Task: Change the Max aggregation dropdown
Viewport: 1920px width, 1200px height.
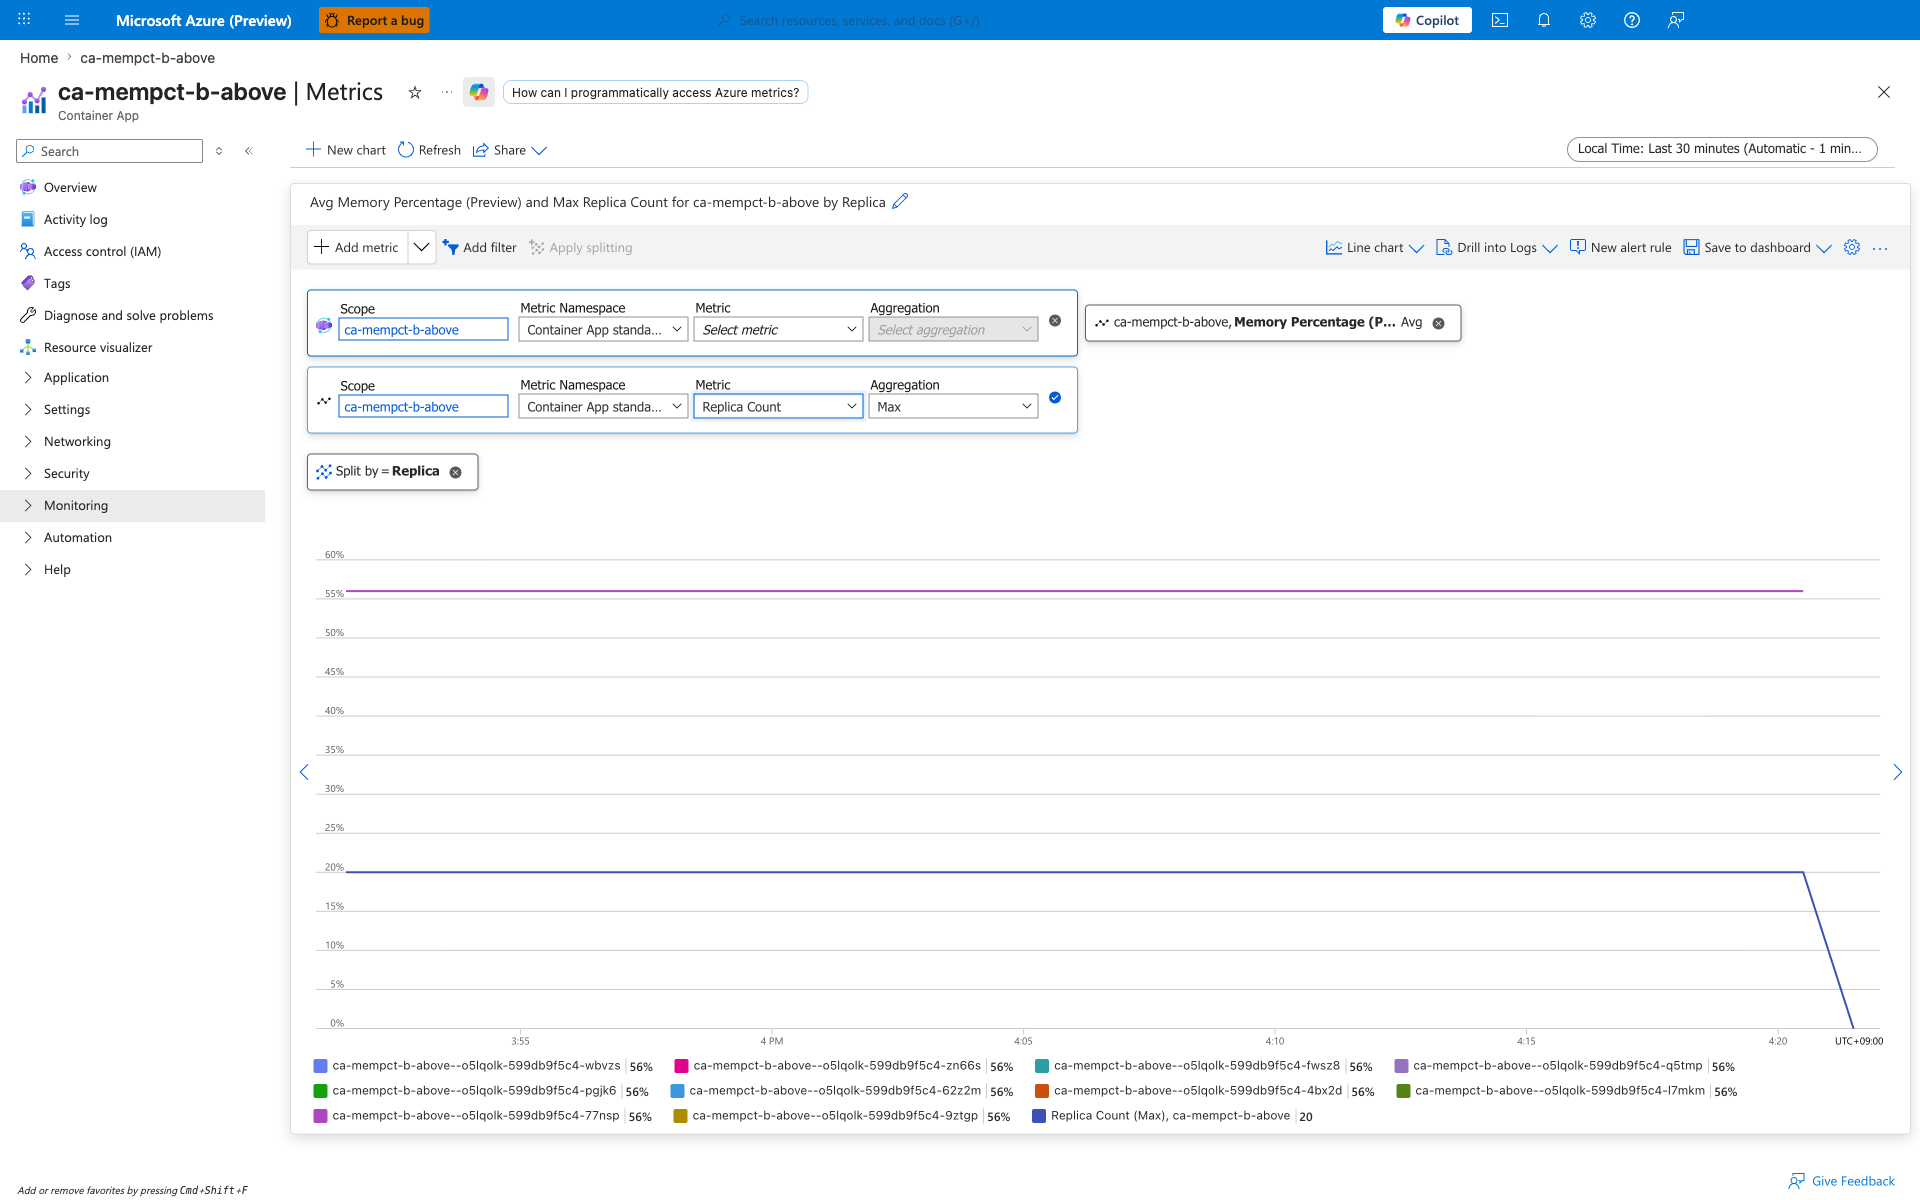Action: [953, 407]
